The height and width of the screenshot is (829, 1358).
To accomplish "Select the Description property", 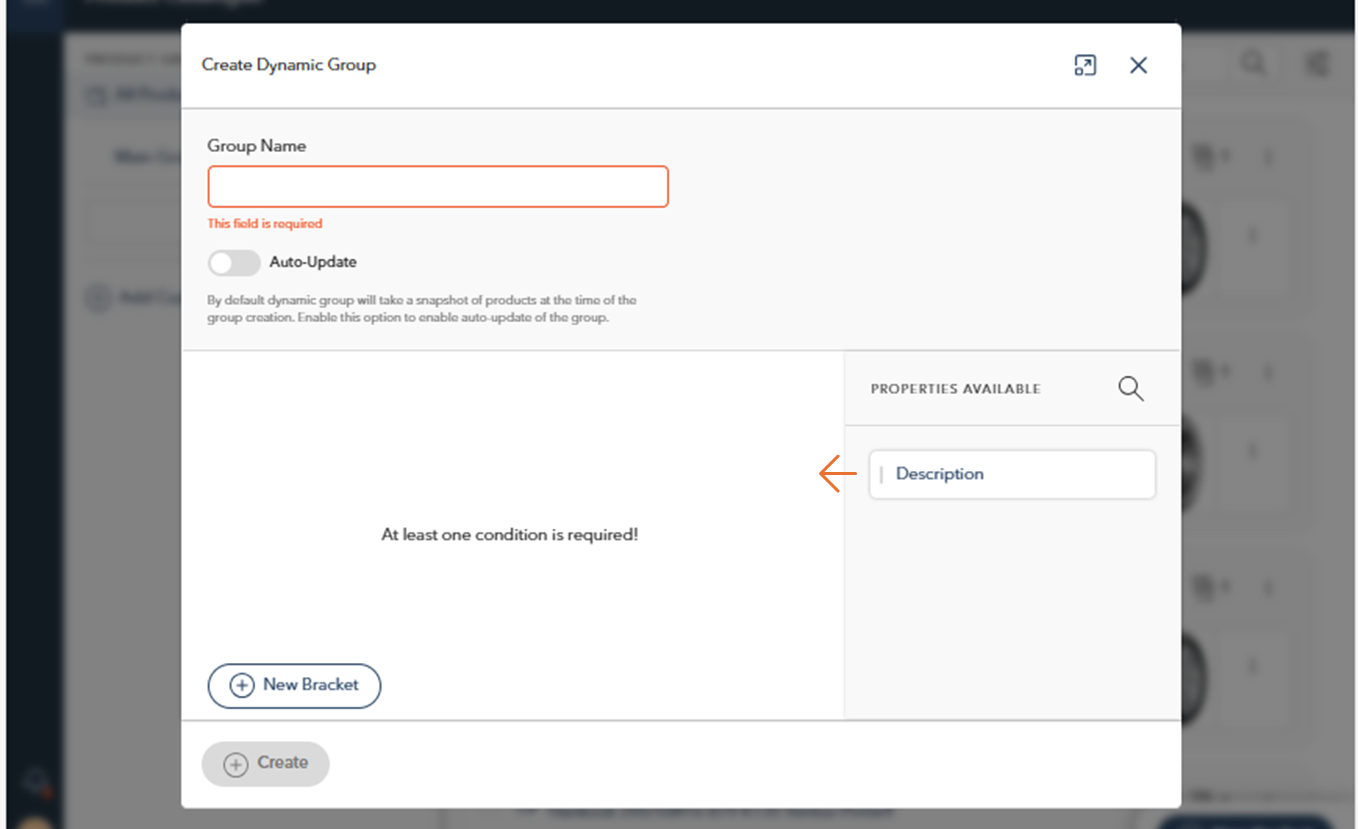I will pyautogui.click(x=1012, y=474).
